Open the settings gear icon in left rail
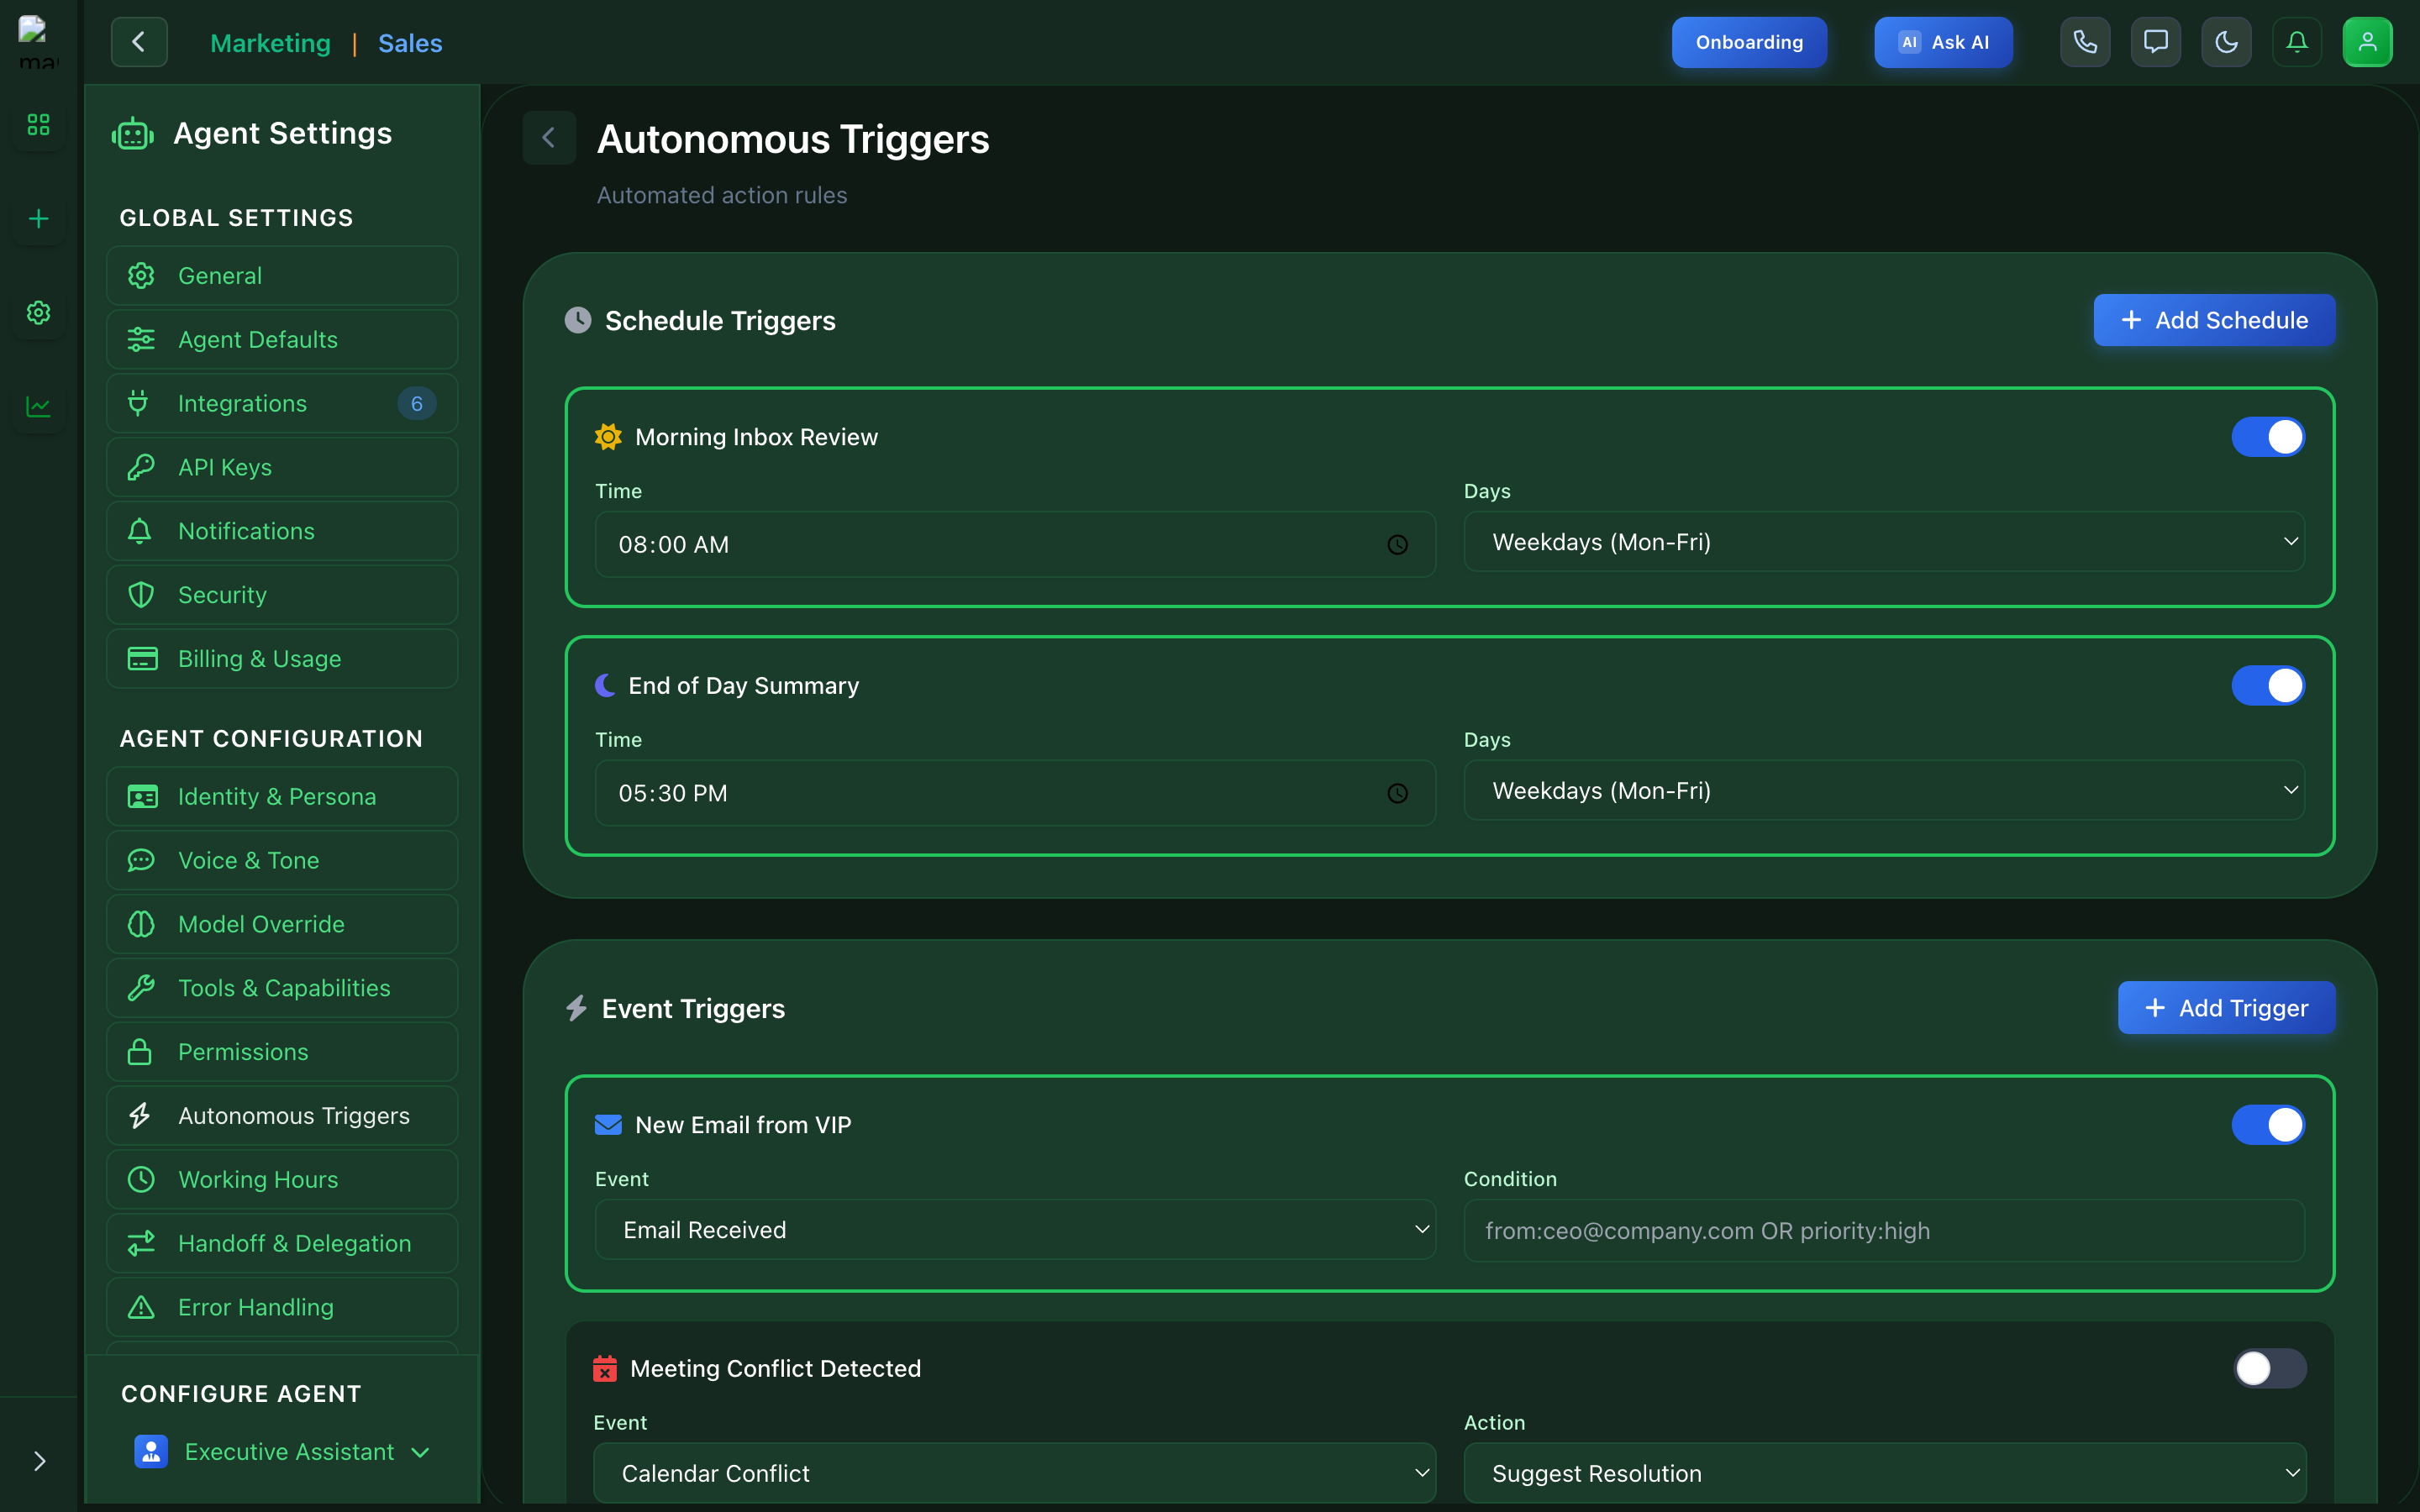The image size is (2420, 1512). pyautogui.click(x=38, y=313)
